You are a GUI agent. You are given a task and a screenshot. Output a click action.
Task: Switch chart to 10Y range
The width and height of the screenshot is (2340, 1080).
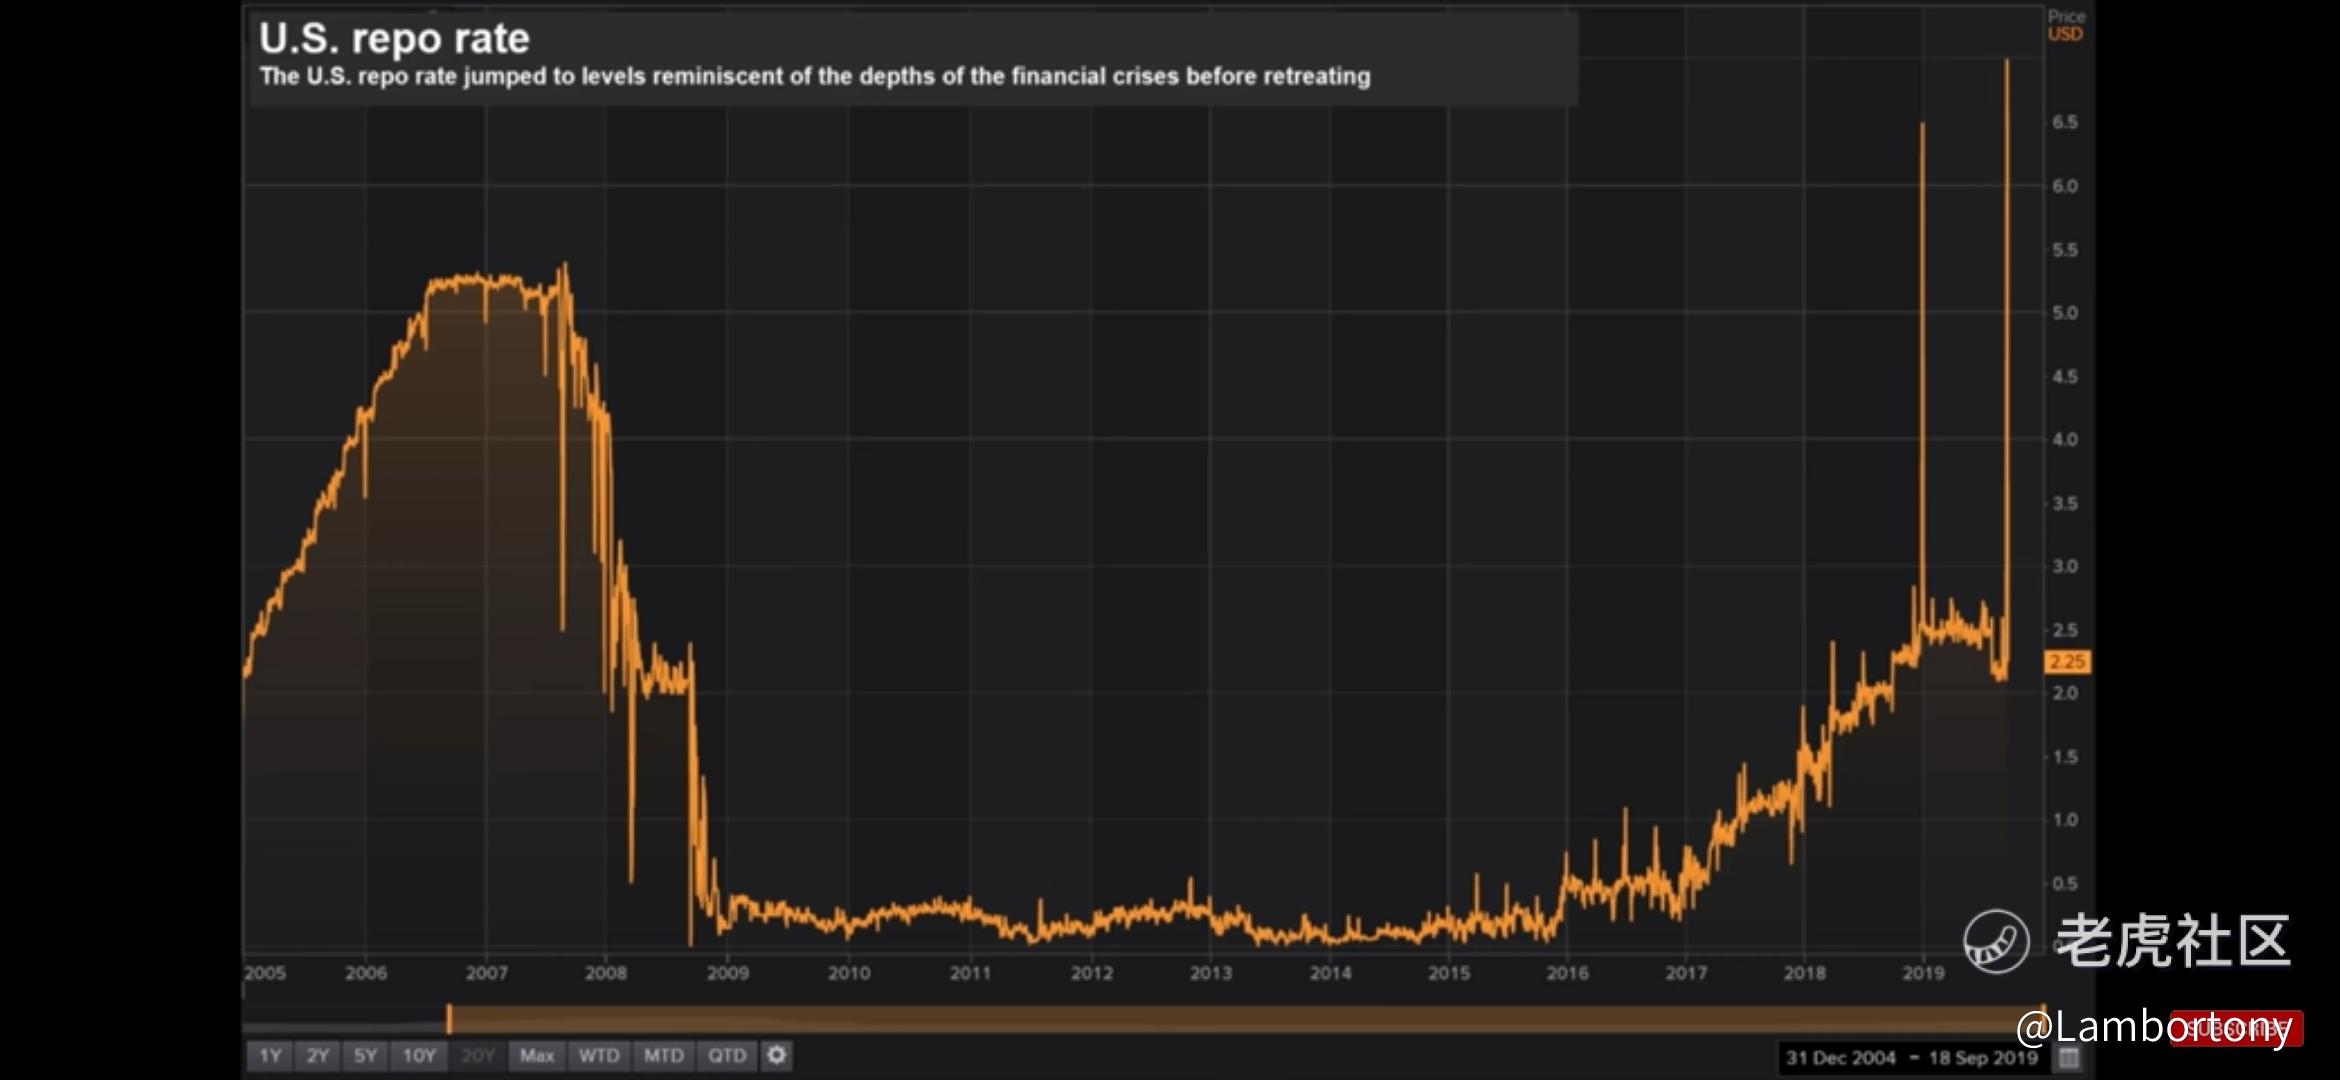tap(419, 1055)
